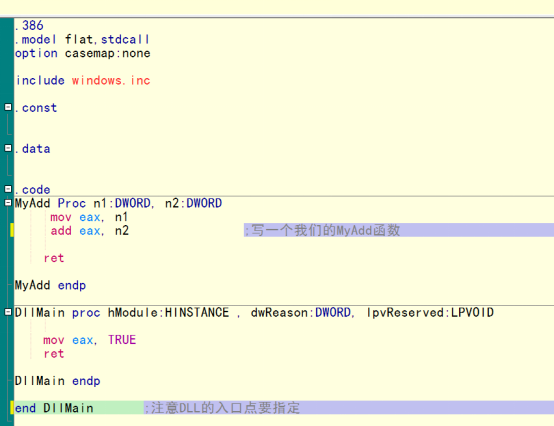Click the 'include' keyword
This screenshot has width=554, height=426.
click(x=40, y=80)
